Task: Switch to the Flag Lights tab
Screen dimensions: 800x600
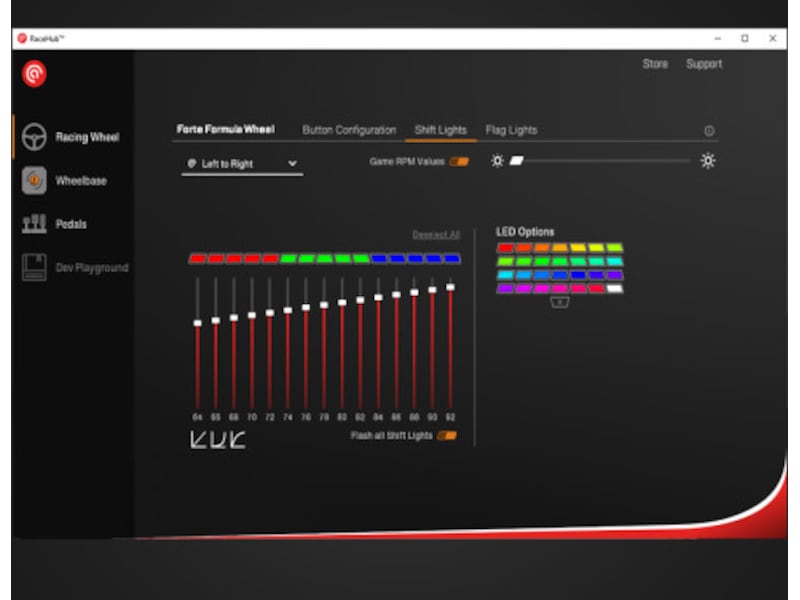Action: 511,130
